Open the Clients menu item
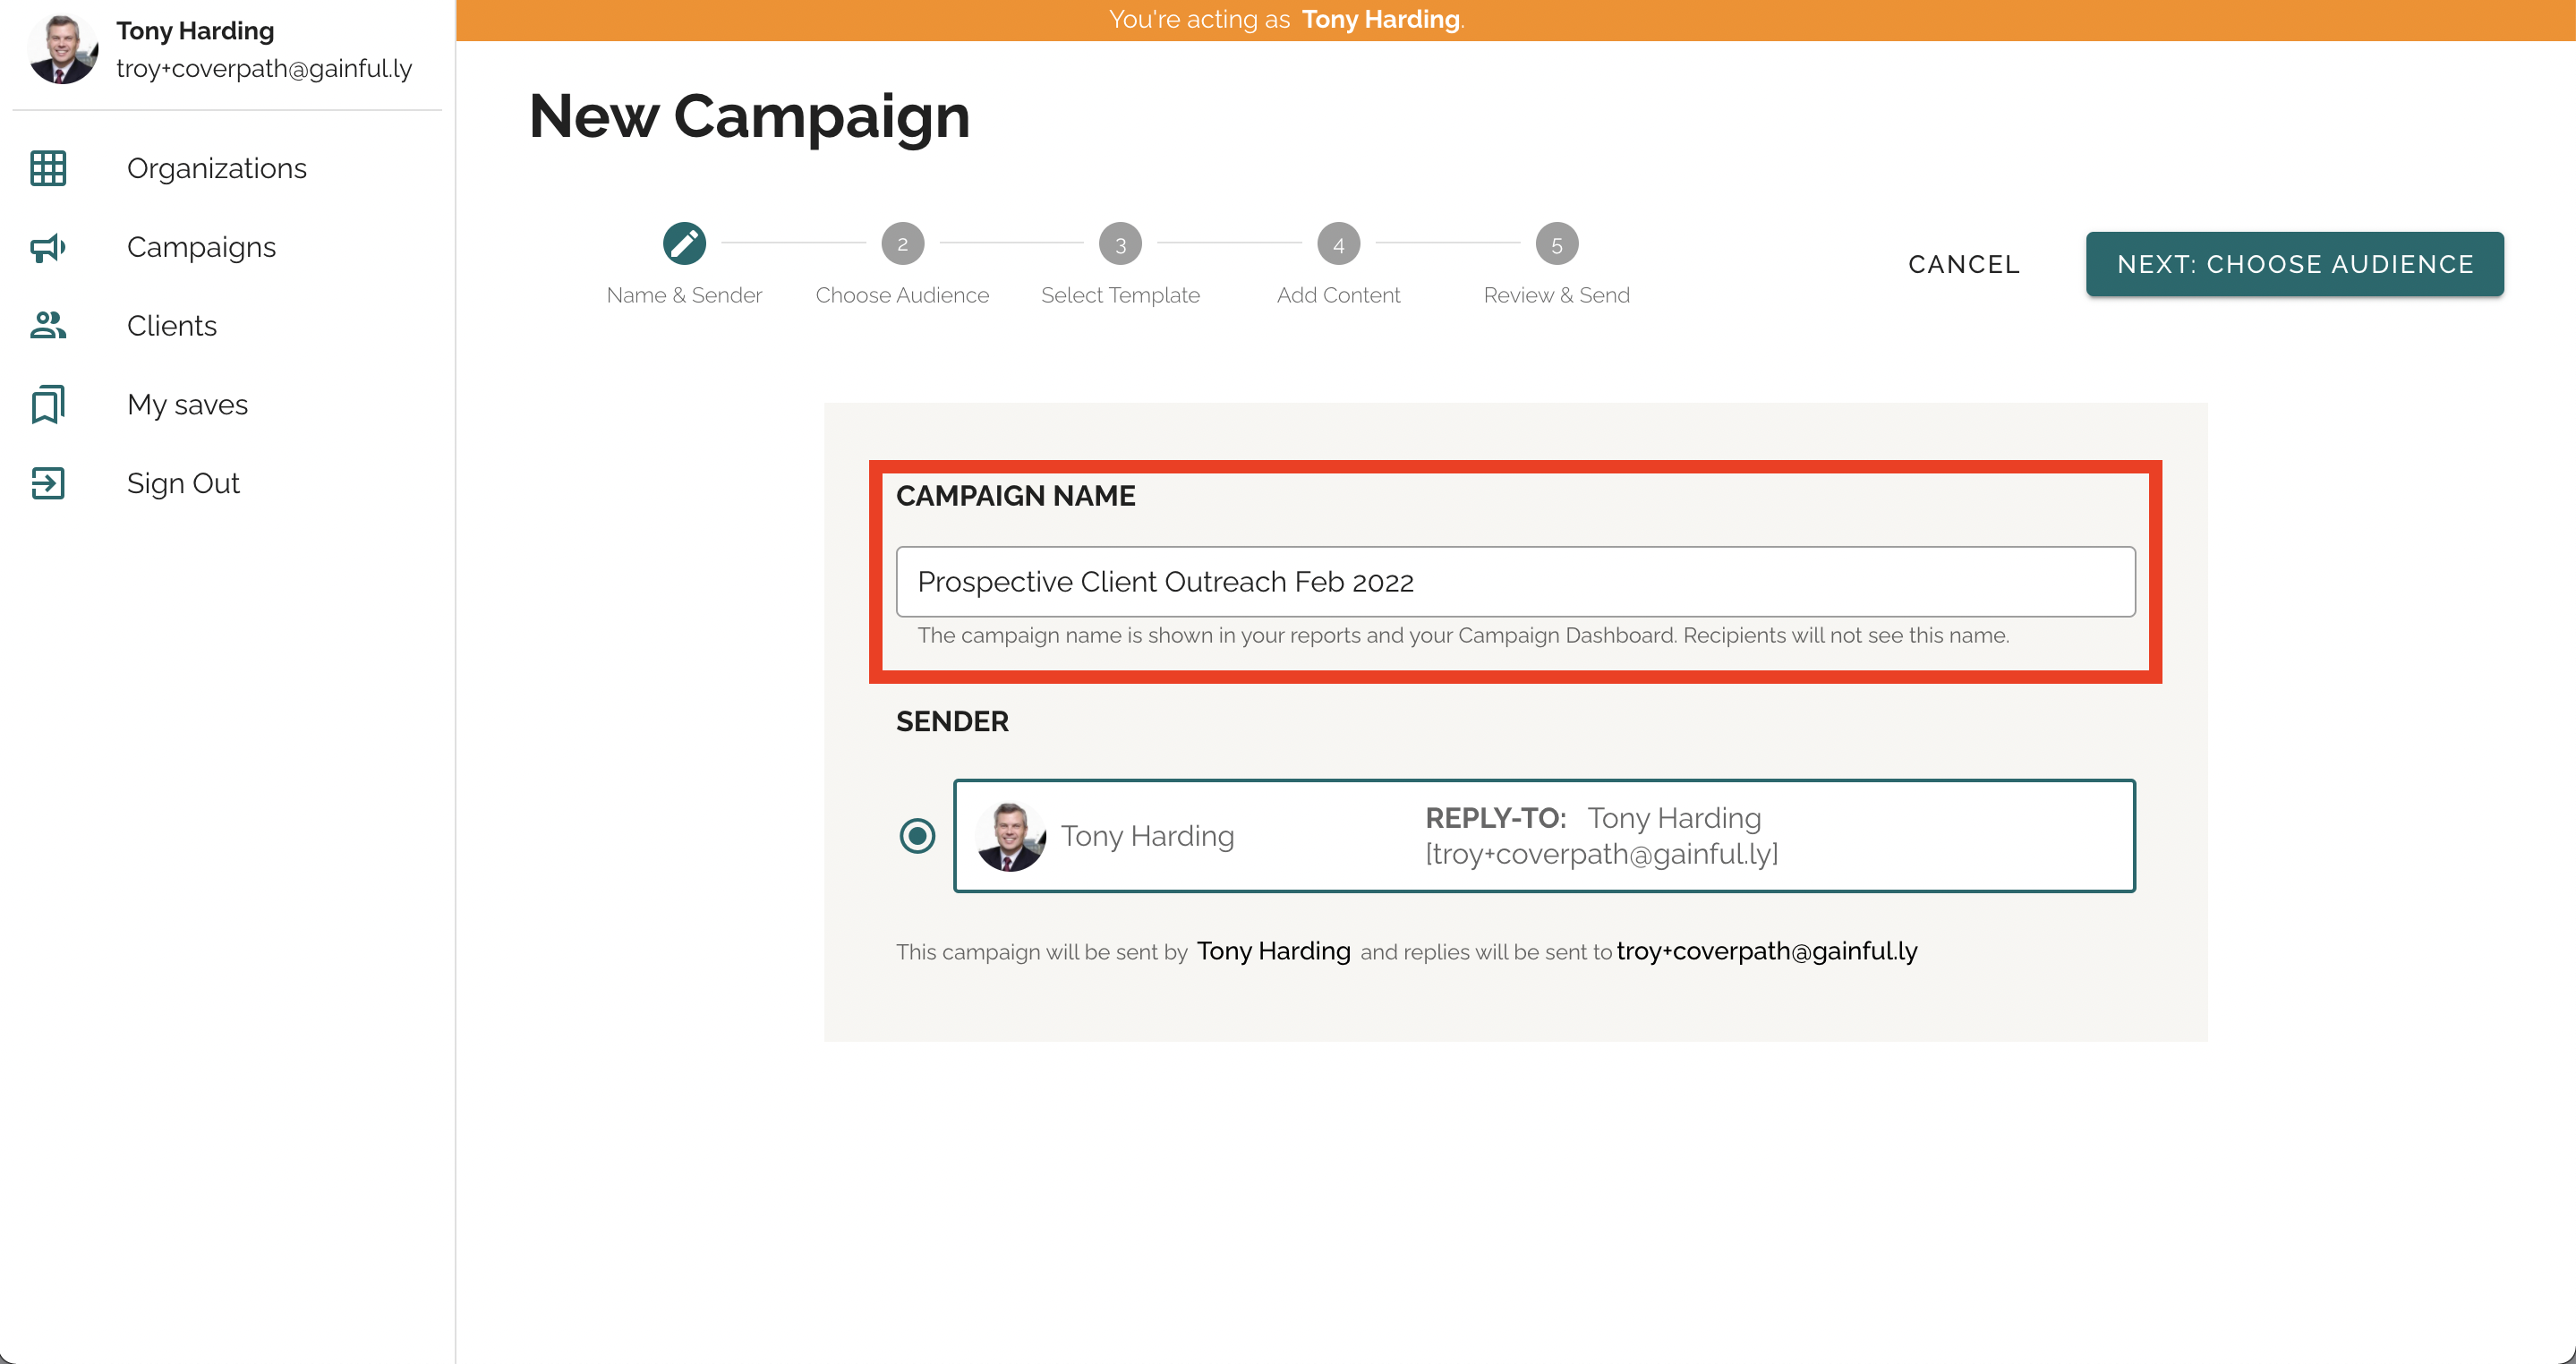Screen dimensions: 2576x1364 pyautogui.click(x=172, y=325)
